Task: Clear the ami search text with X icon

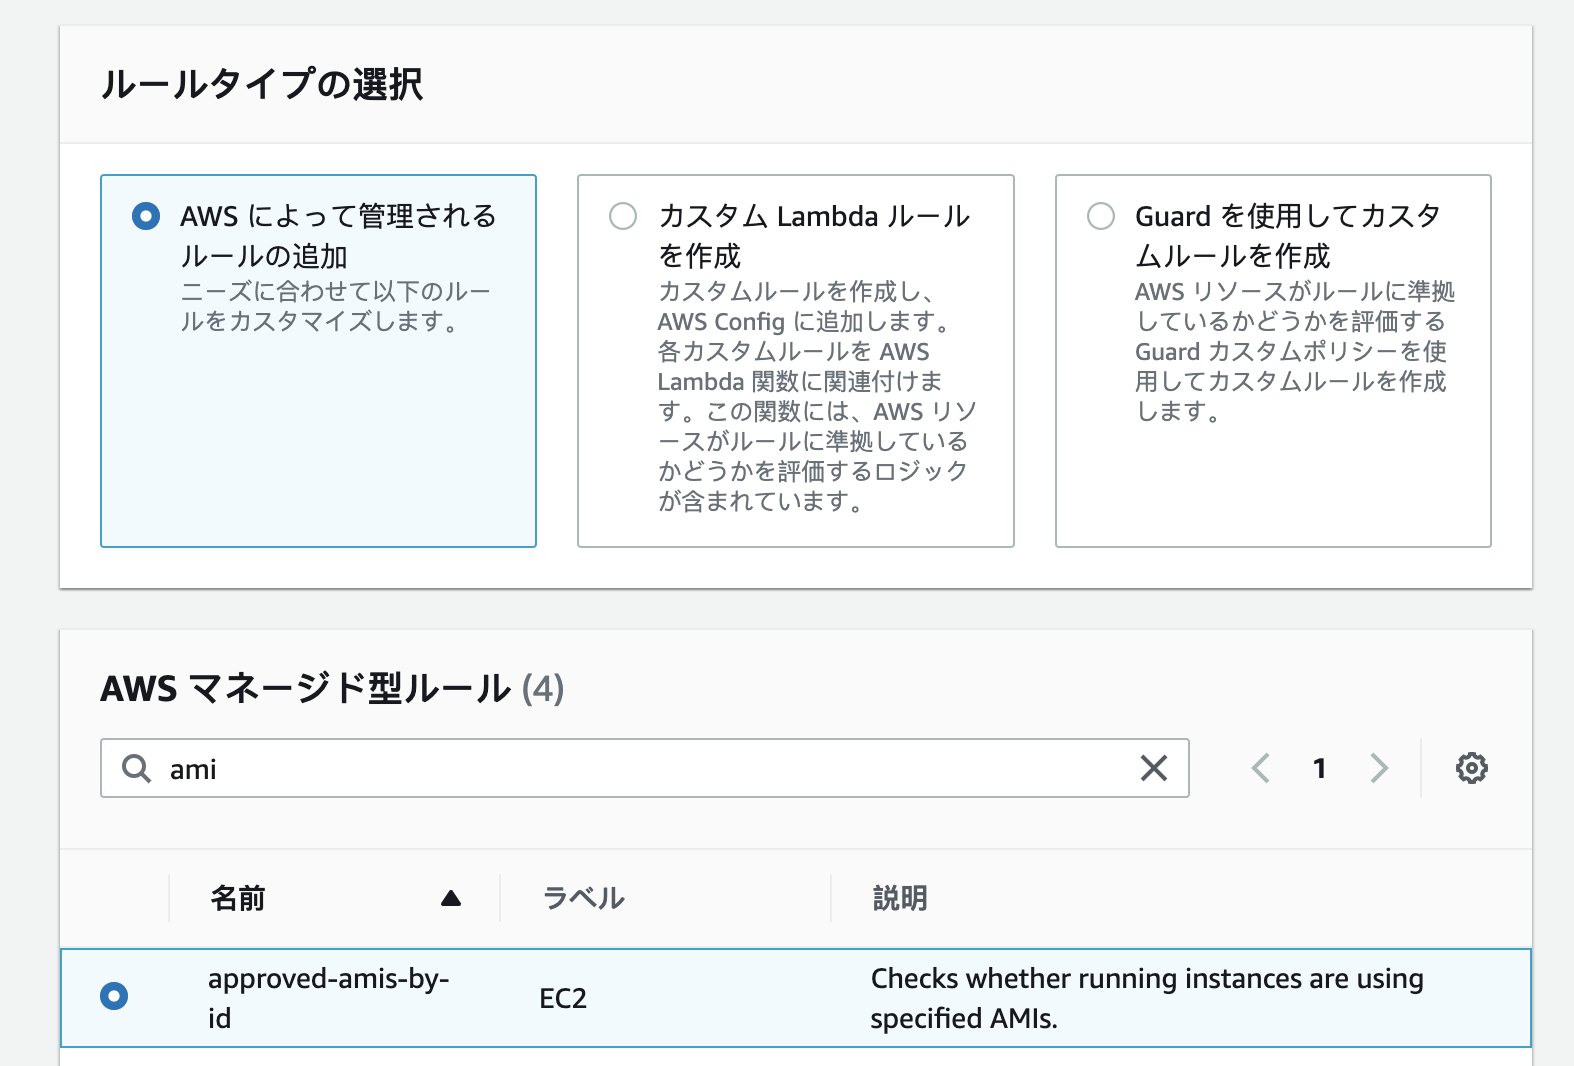Action: (x=1154, y=768)
